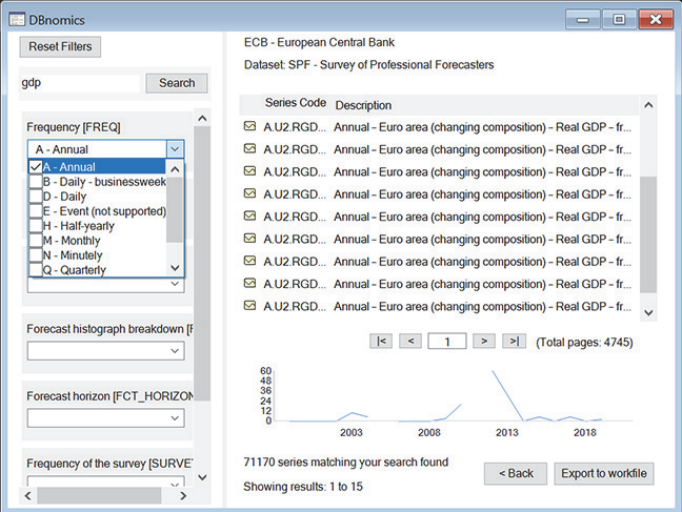The width and height of the screenshot is (682, 512).
Task: Click the envelope icon of the eighth series row
Action: pyautogui.click(x=250, y=283)
